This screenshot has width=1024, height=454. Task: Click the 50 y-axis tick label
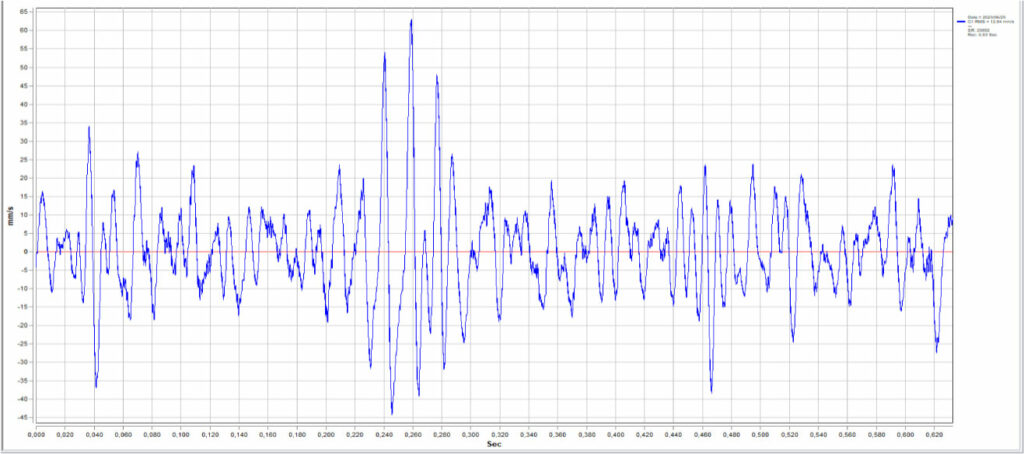click(x=24, y=67)
